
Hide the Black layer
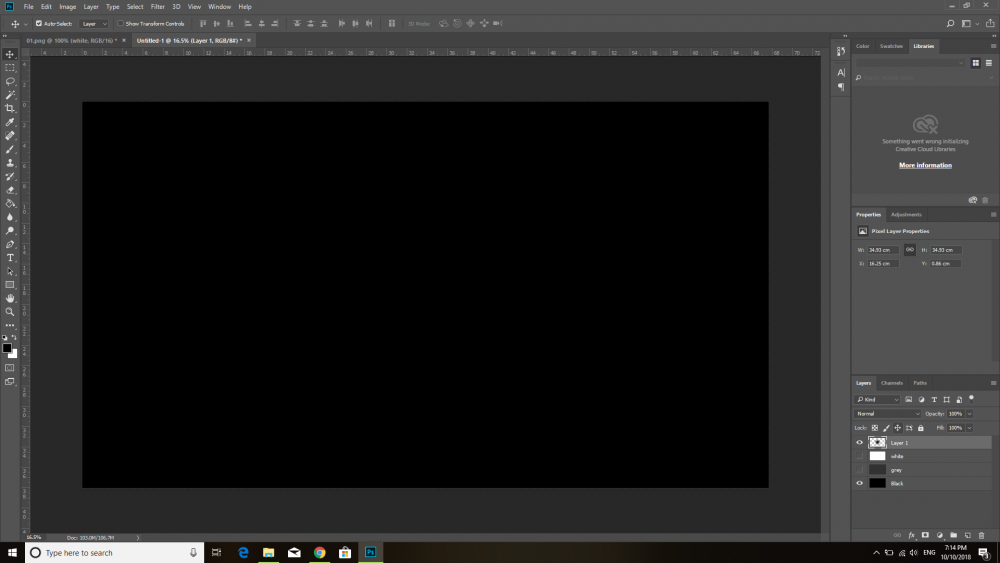point(859,483)
